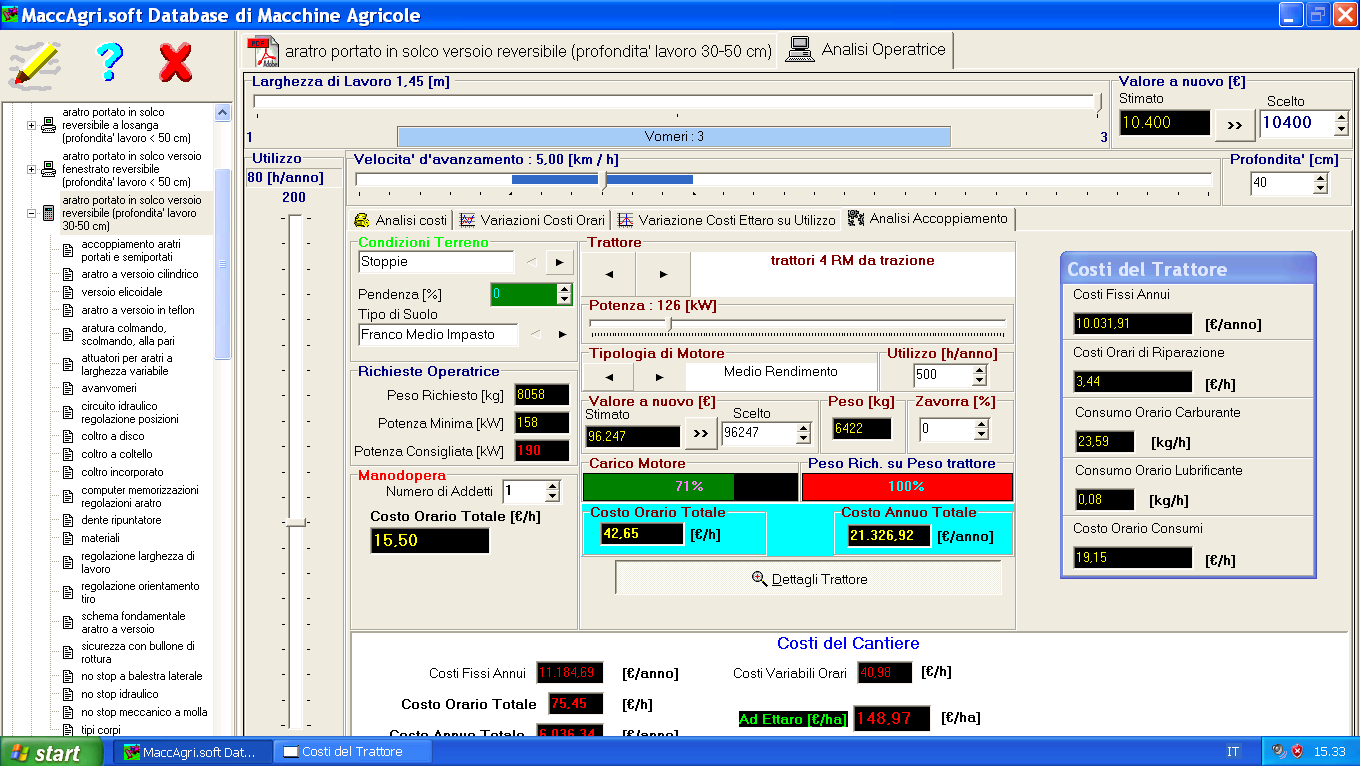Select previous tractor type arrow
The width and height of the screenshot is (1360, 766).
(x=609, y=274)
